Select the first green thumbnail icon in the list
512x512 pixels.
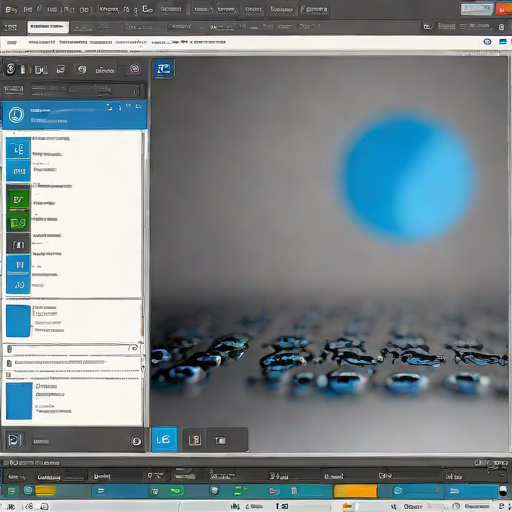[x=18, y=200]
